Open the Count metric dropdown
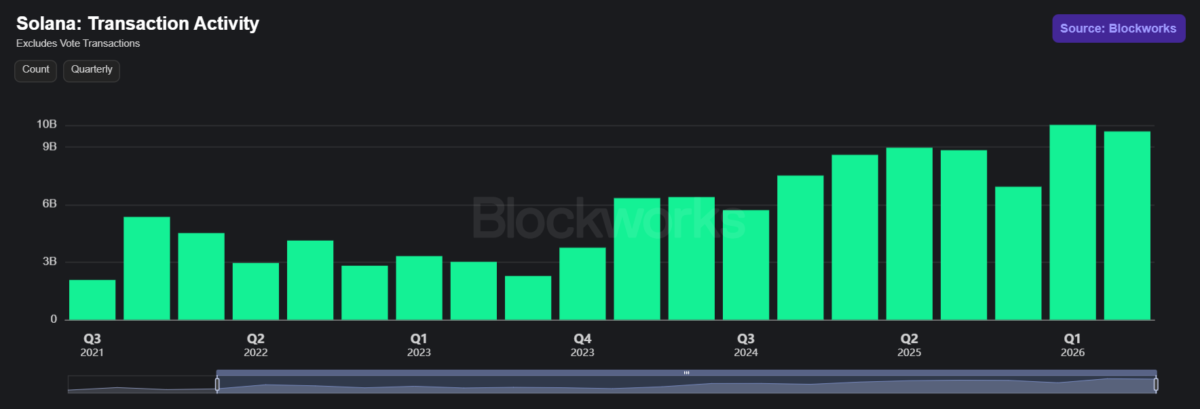The width and height of the screenshot is (1200, 409). coord(36,70)
